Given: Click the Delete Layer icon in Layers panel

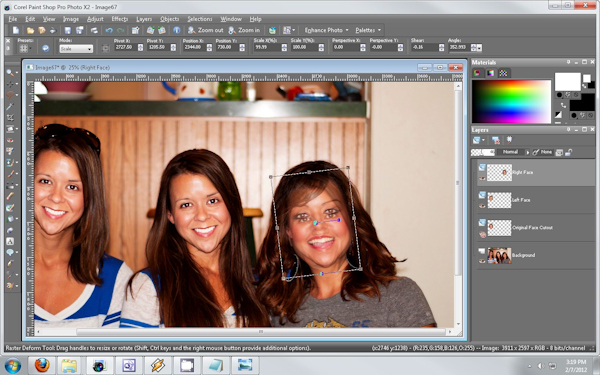Looking at the screenshot, I should coord(496,140).
